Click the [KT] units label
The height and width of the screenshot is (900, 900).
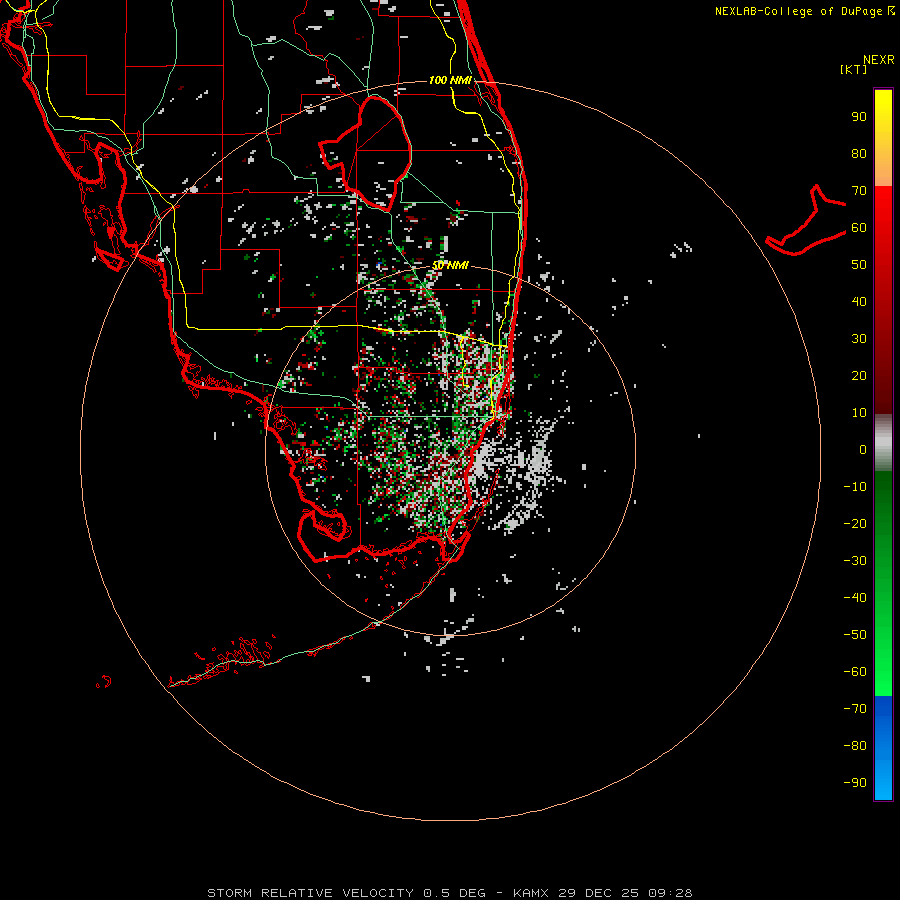click(854, 69)
